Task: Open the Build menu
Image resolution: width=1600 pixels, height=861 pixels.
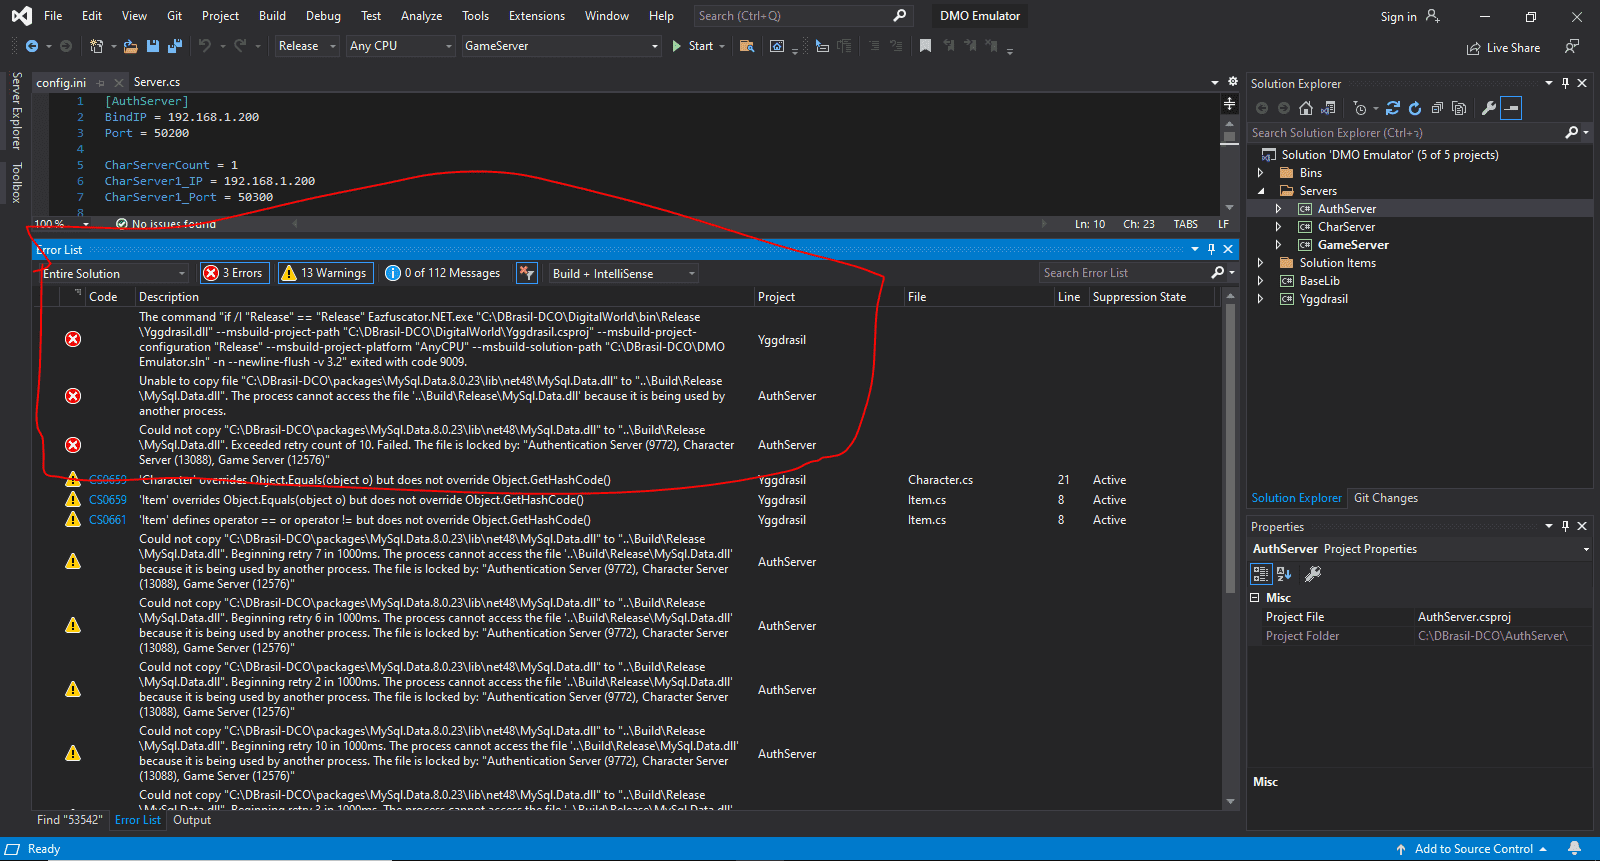Action: coord(272,16)
